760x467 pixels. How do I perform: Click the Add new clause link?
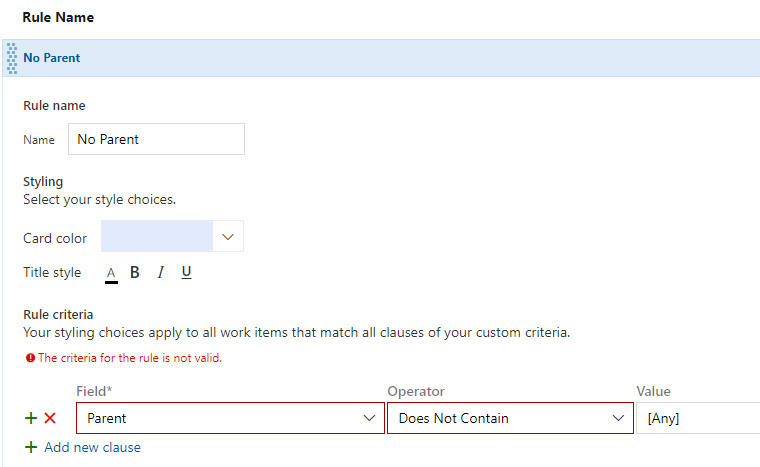92,447
